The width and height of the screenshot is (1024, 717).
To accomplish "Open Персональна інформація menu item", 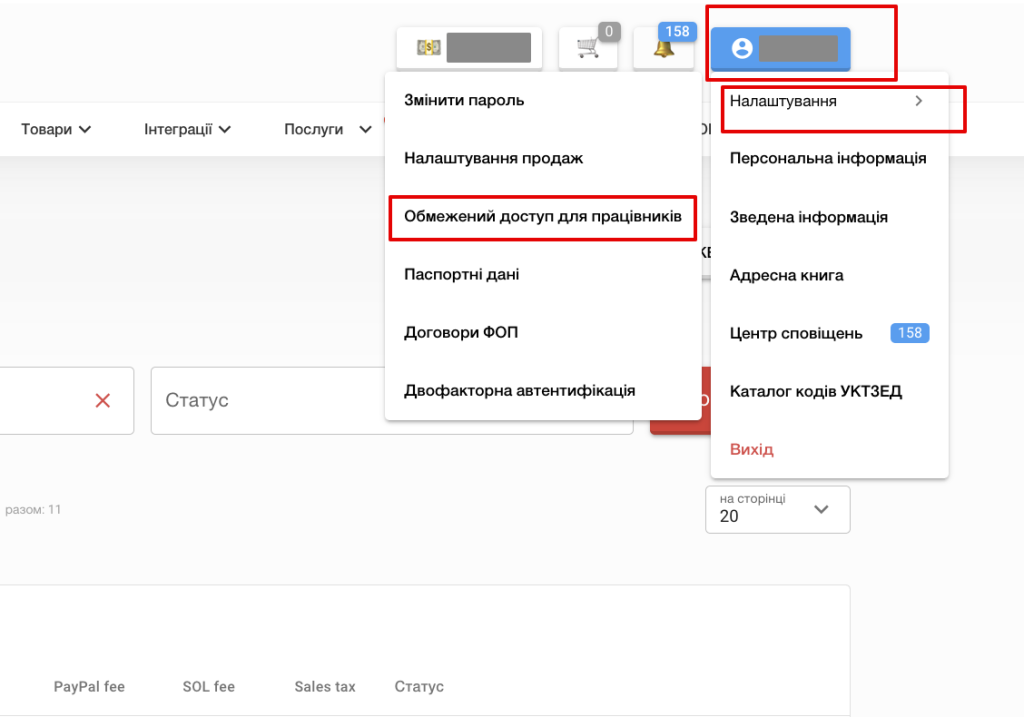I will point(828,158).
